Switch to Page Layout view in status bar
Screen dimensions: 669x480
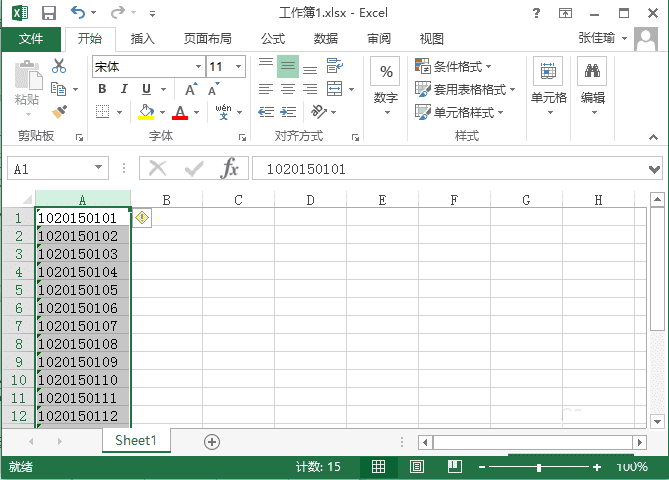point(416,467)
